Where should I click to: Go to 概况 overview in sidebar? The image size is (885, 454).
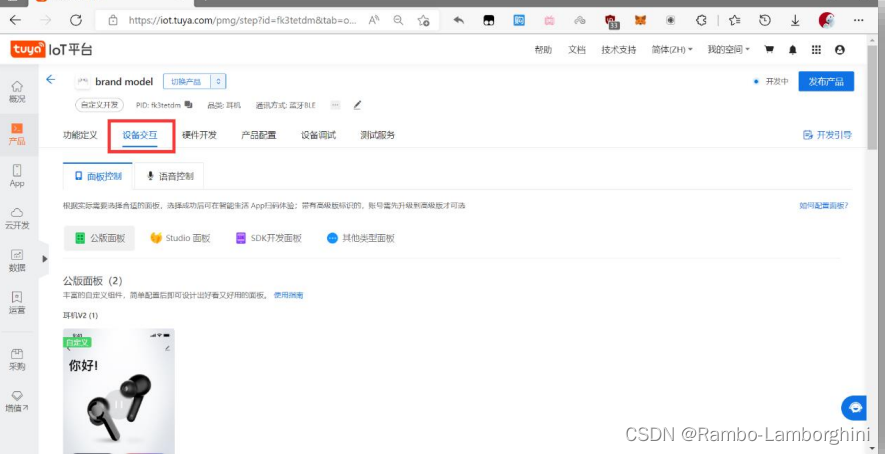click(x=17, y=91)
